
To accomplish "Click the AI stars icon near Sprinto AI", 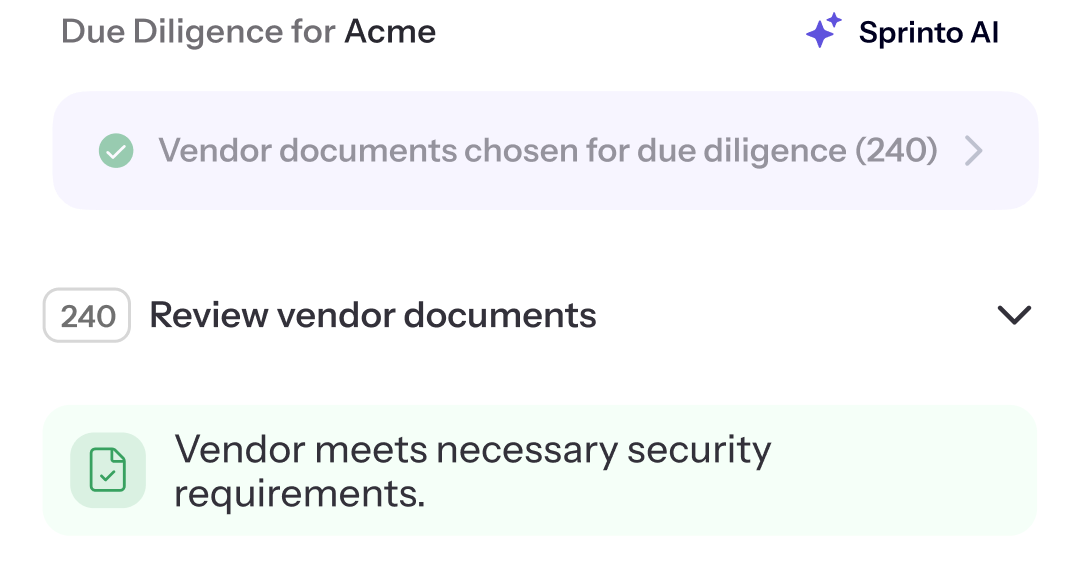I will point(824,31).
